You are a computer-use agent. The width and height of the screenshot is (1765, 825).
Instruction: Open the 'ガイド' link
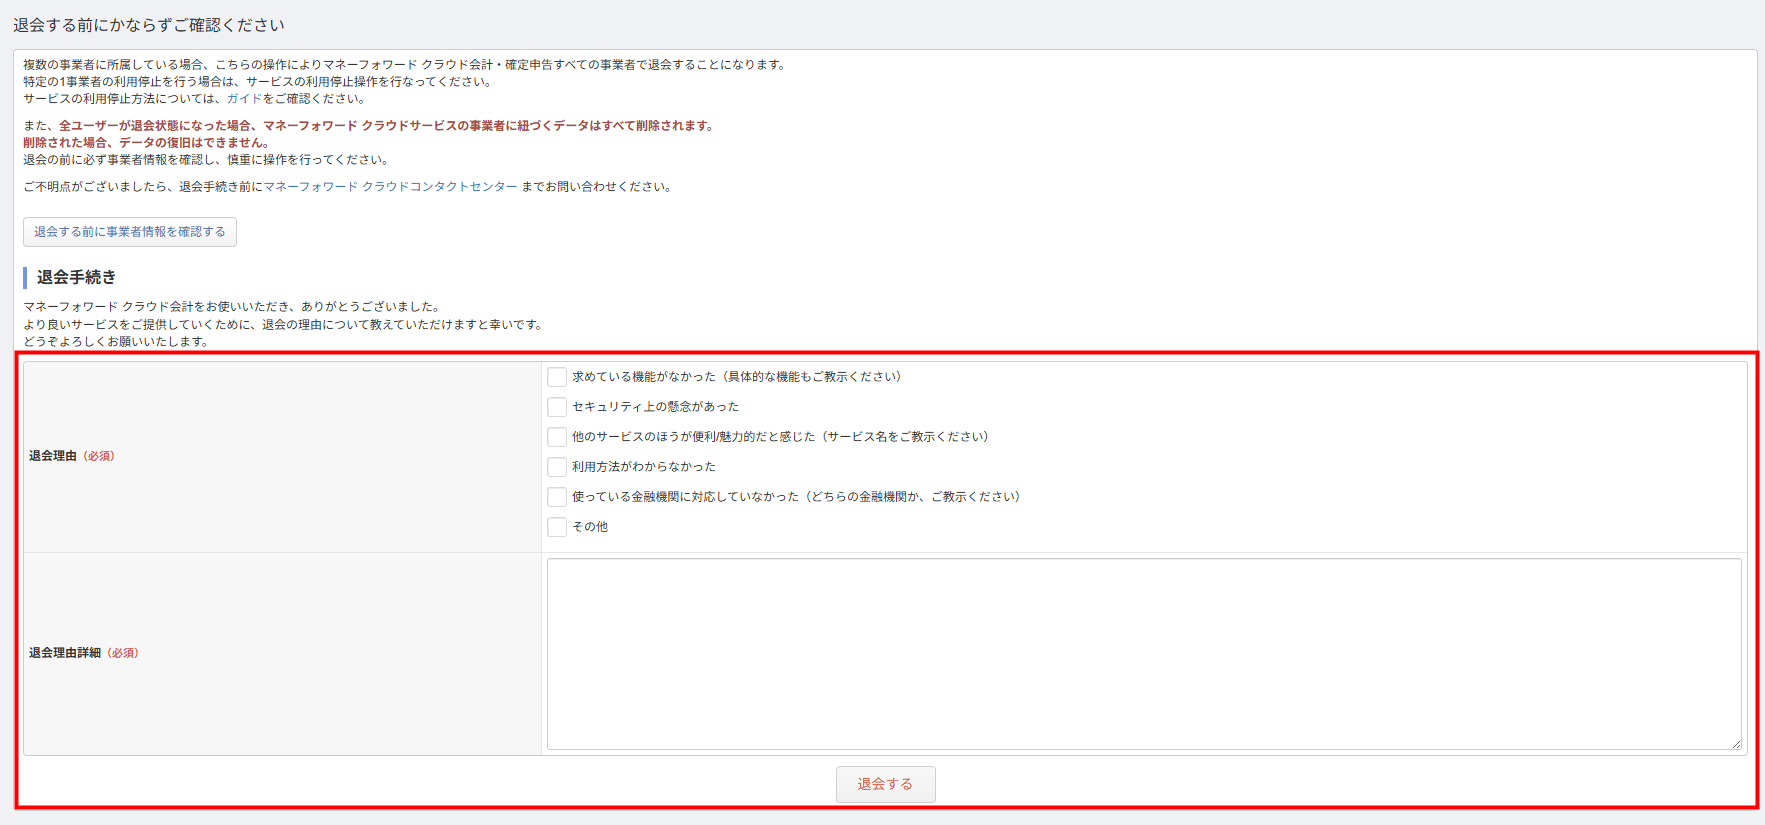pyautogui.click(x=243, y=99)
